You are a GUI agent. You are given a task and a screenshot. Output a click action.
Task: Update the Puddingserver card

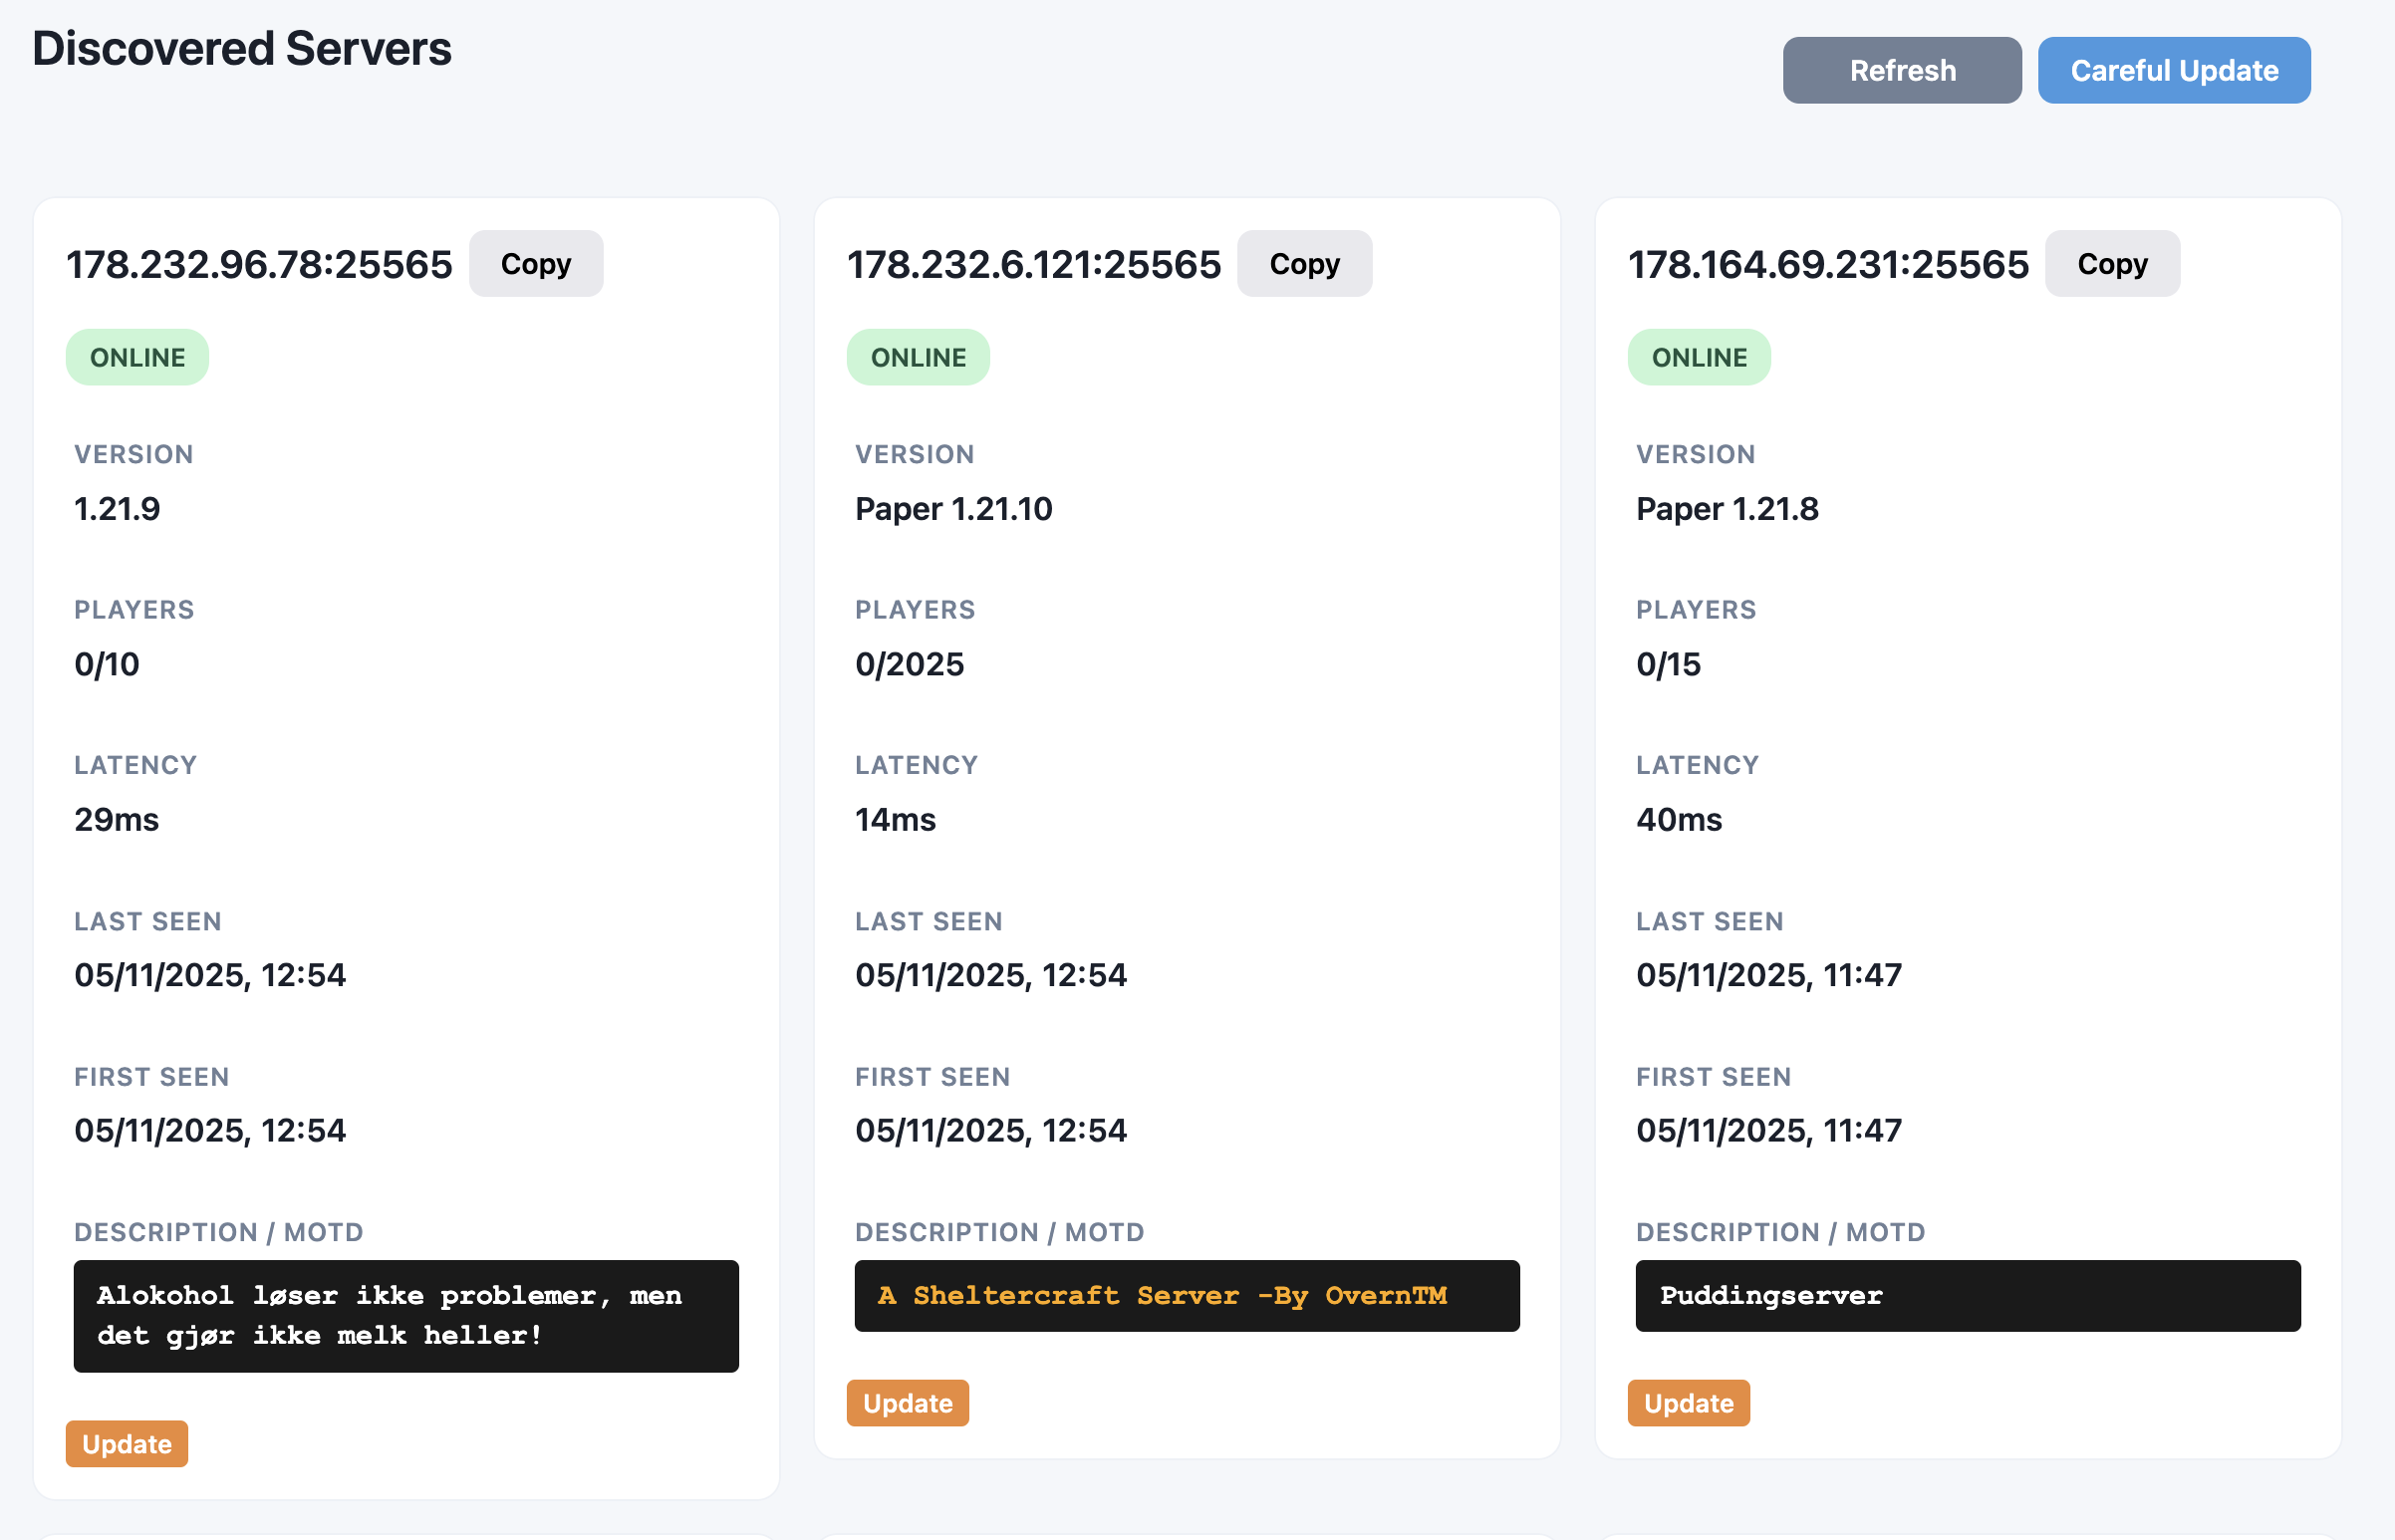[1688, 1402]
